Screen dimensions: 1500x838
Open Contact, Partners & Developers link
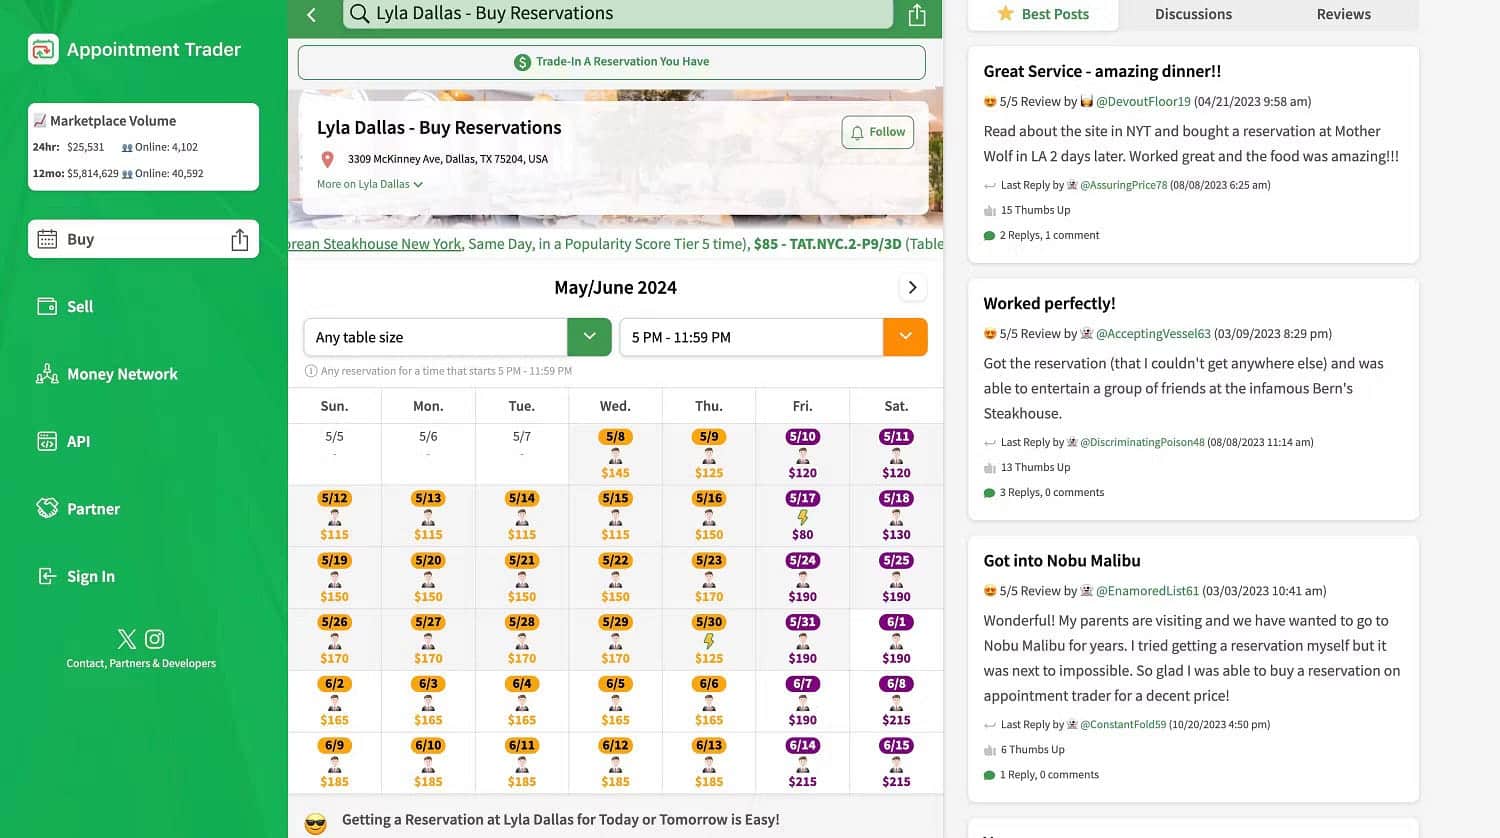[141, 663]
